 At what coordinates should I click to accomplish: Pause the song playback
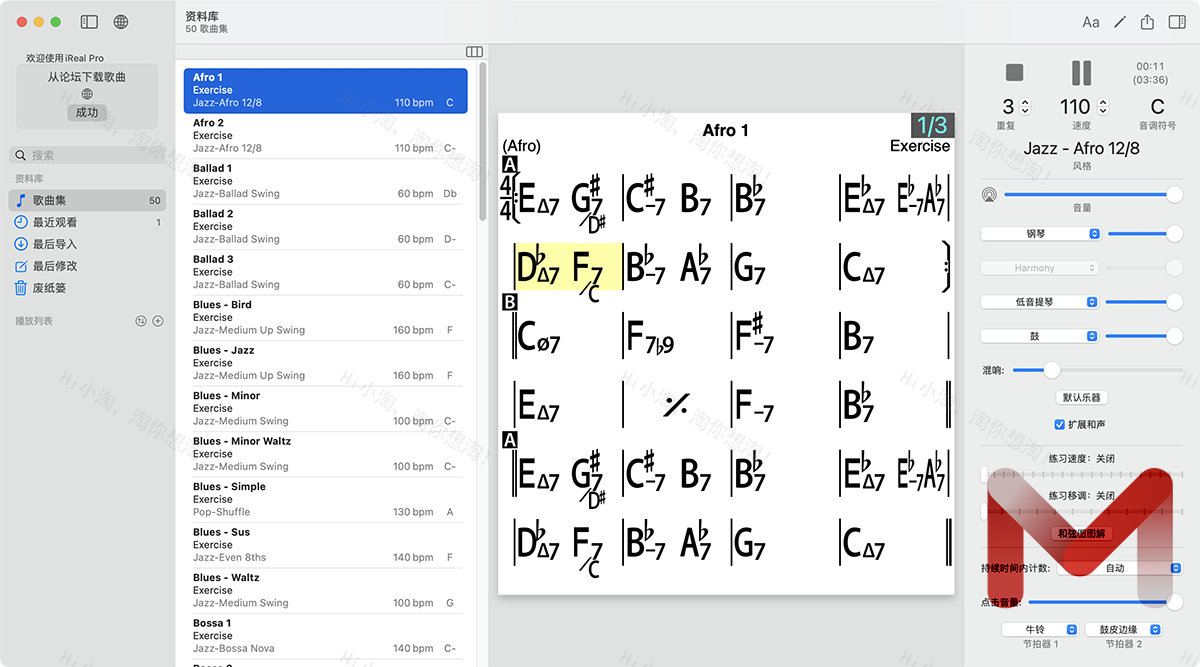(x=1081, y=73)
